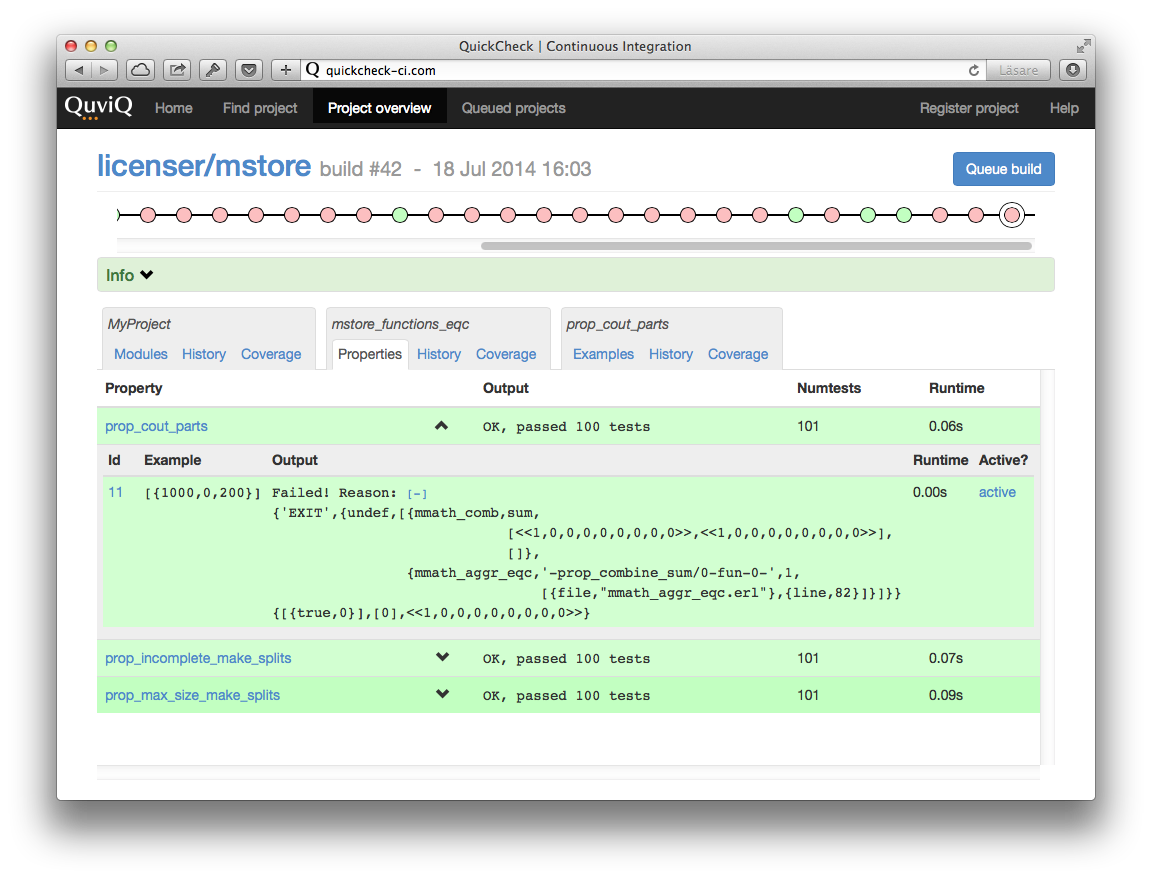Click the reload page icon
Image resolution: width=1152 pixels, height=879 pixels.
point(973,70)
